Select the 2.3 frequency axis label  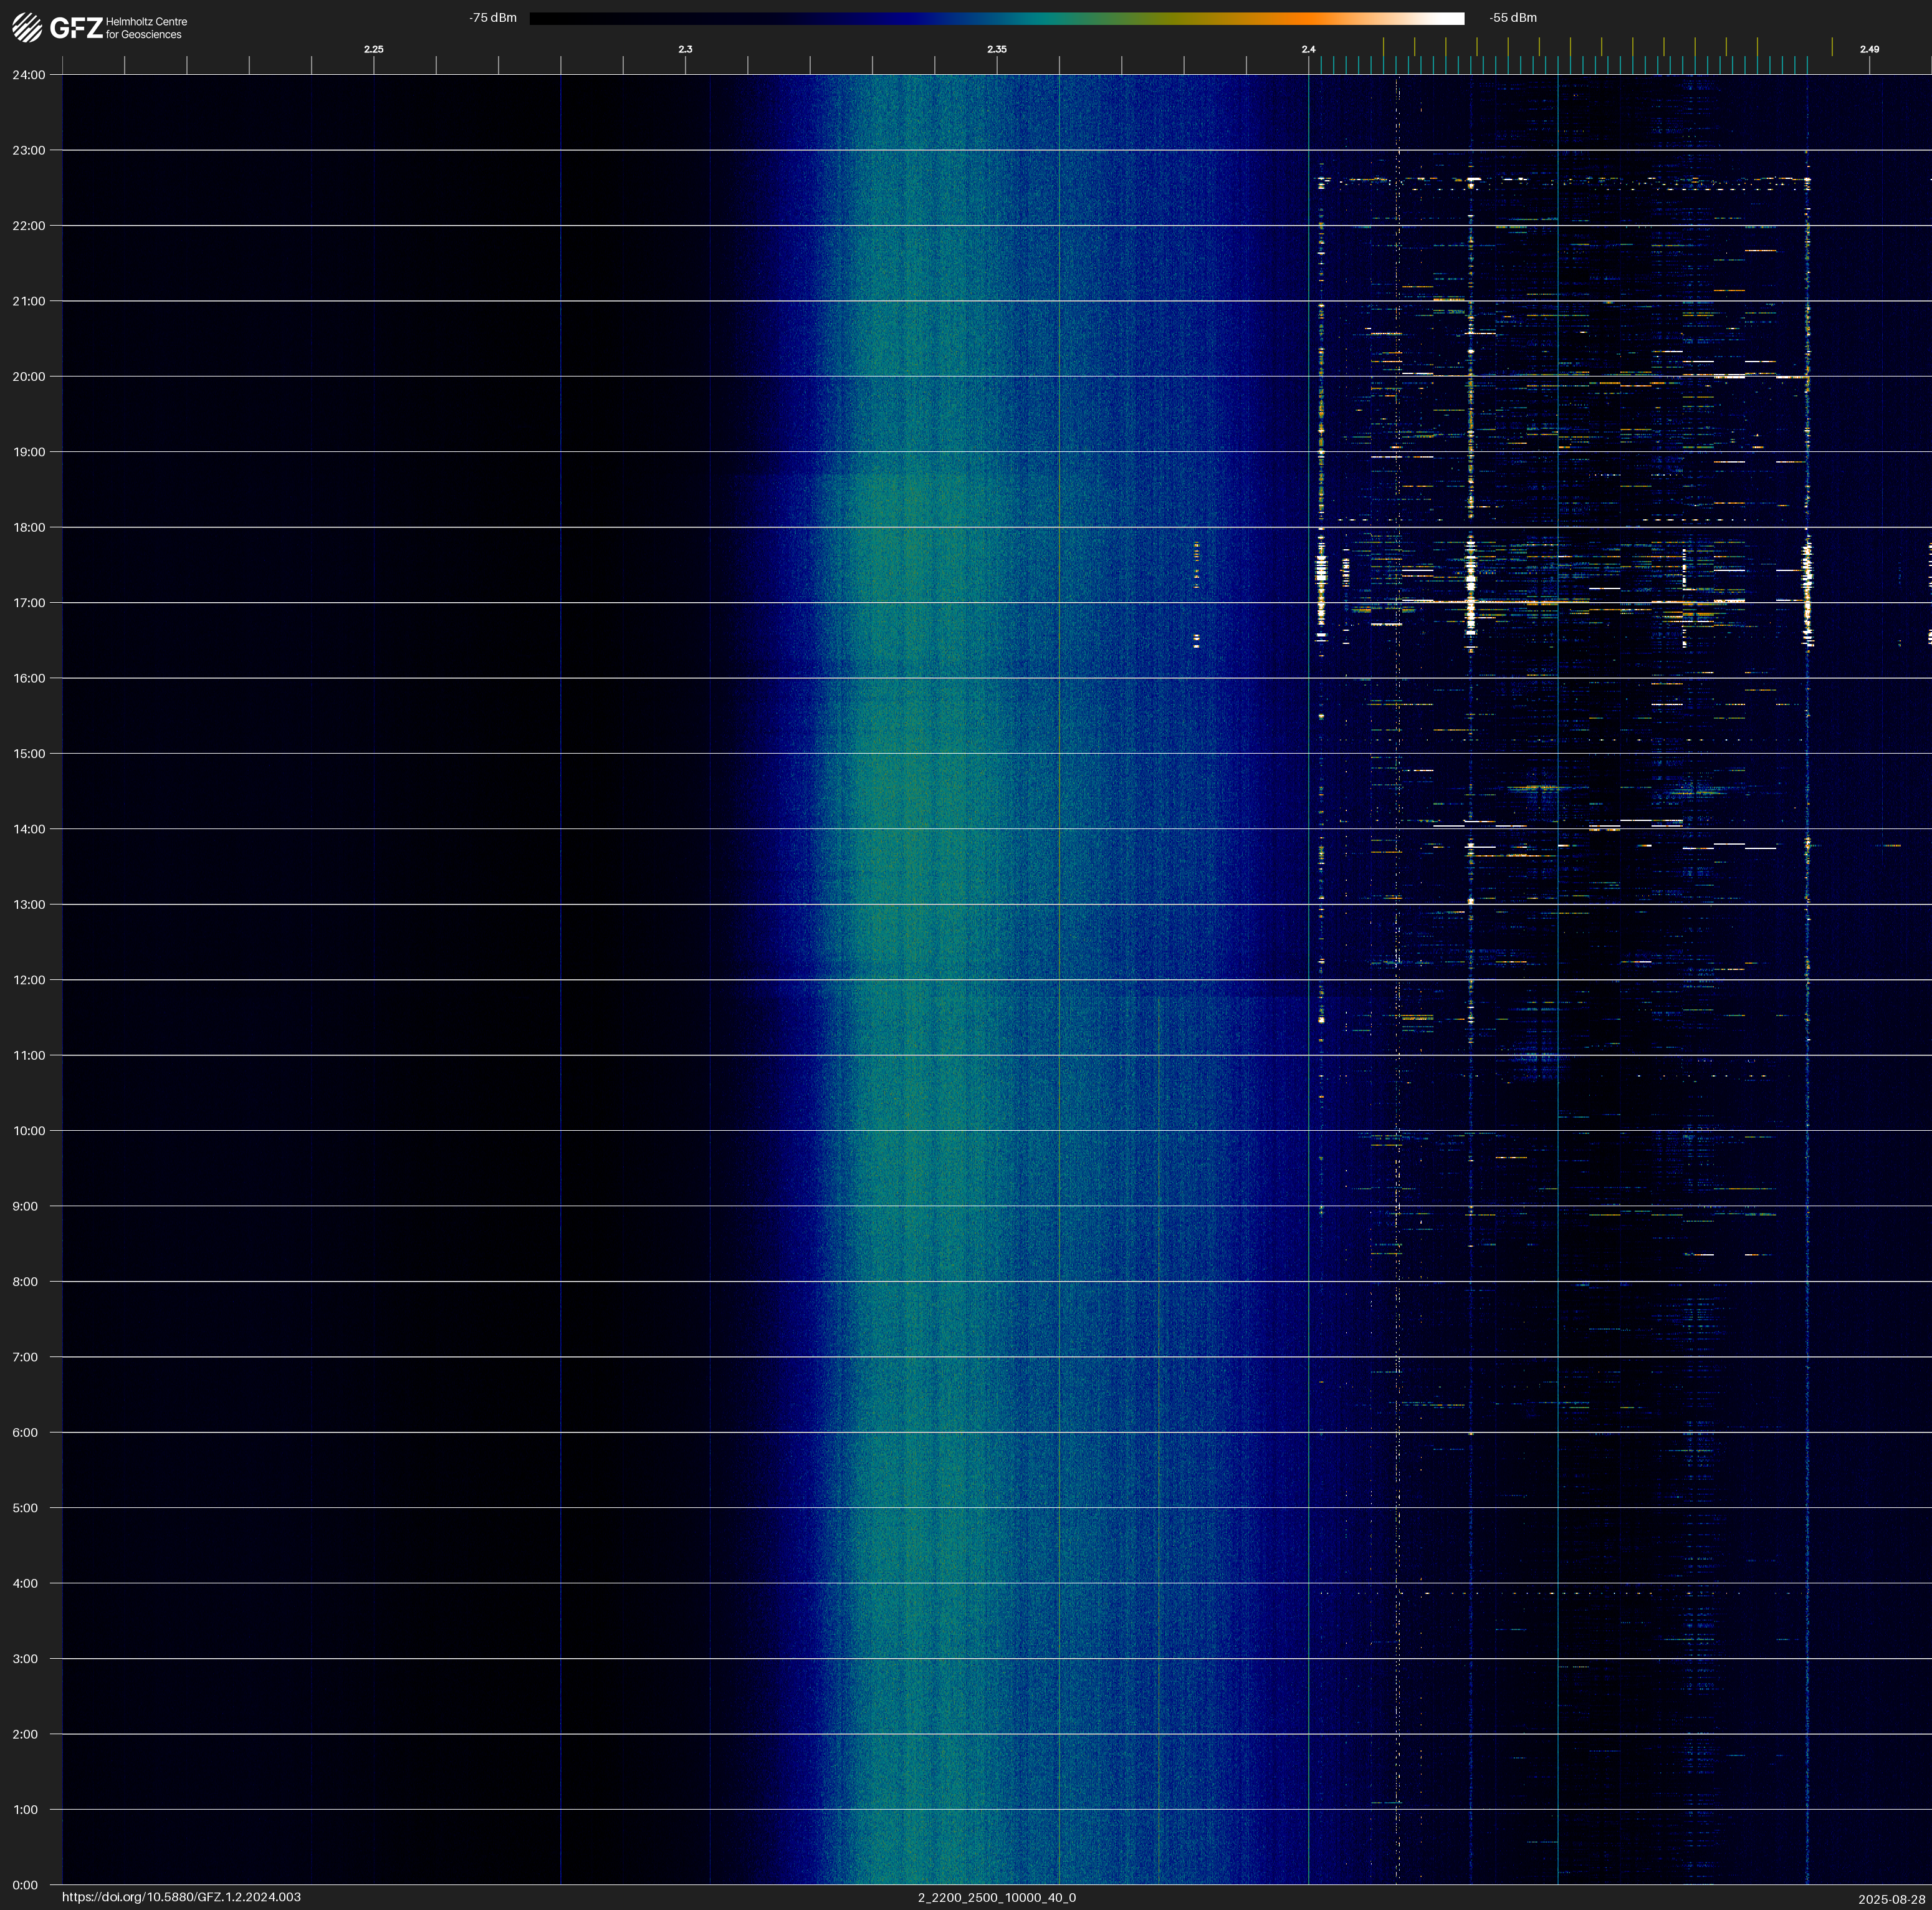pyautogui.click(x=685, y=49)
